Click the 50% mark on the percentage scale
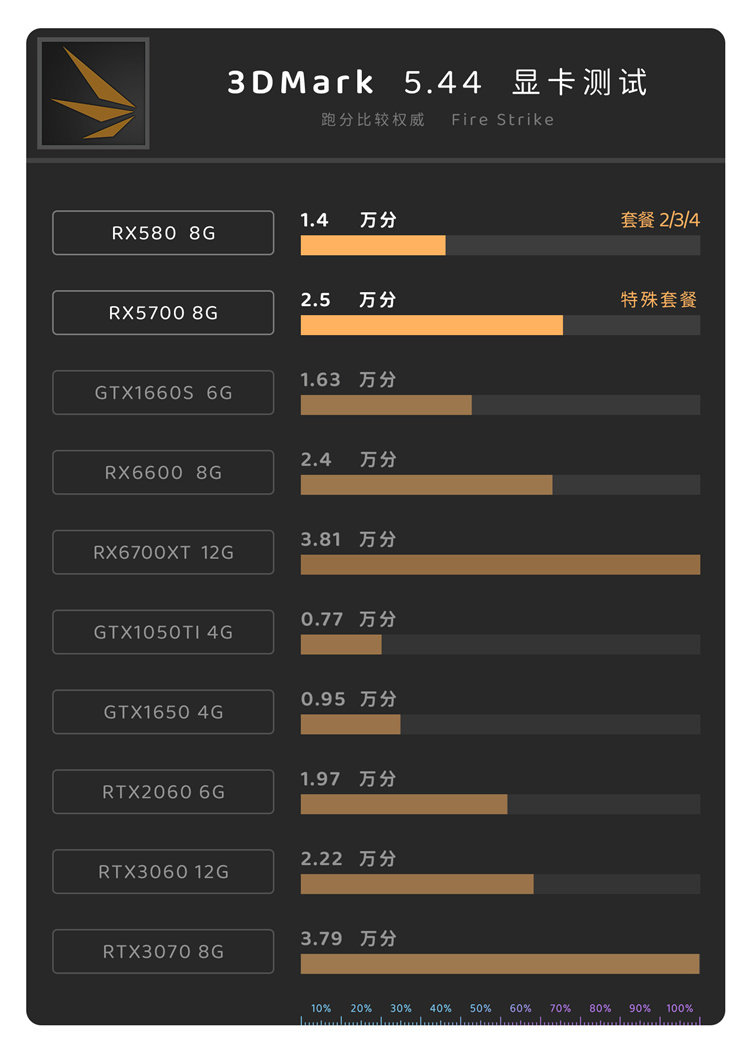This screenshot has width=750, height=1051. coord(480,1008)
